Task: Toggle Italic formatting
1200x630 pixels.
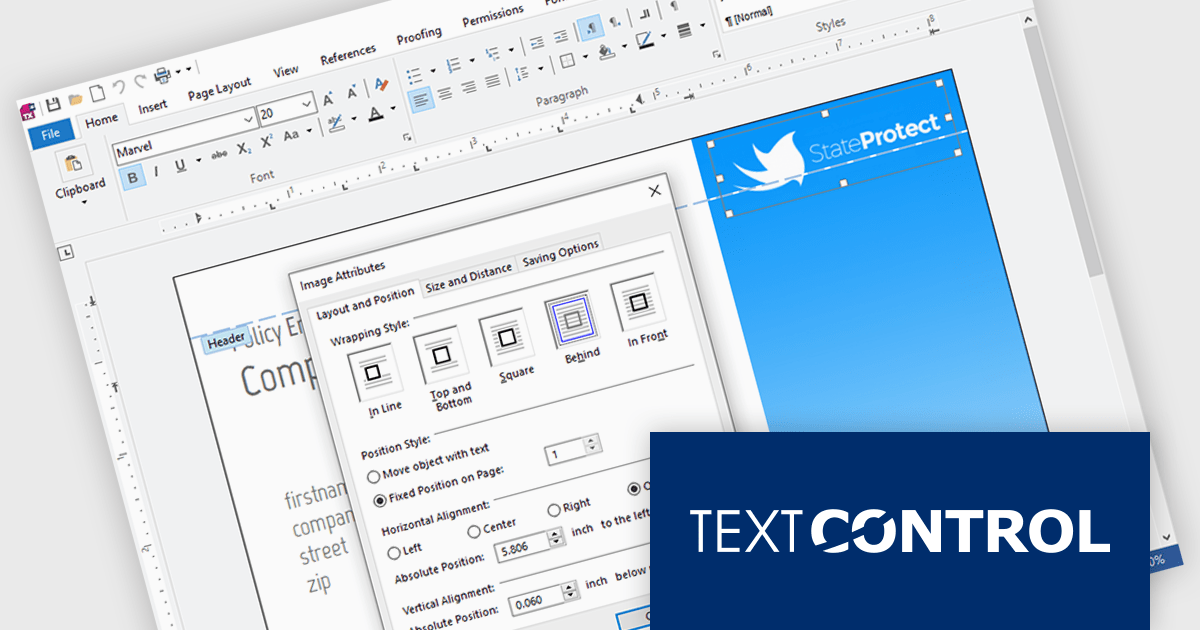Action: pyautogui.click(x=156, y=170)
